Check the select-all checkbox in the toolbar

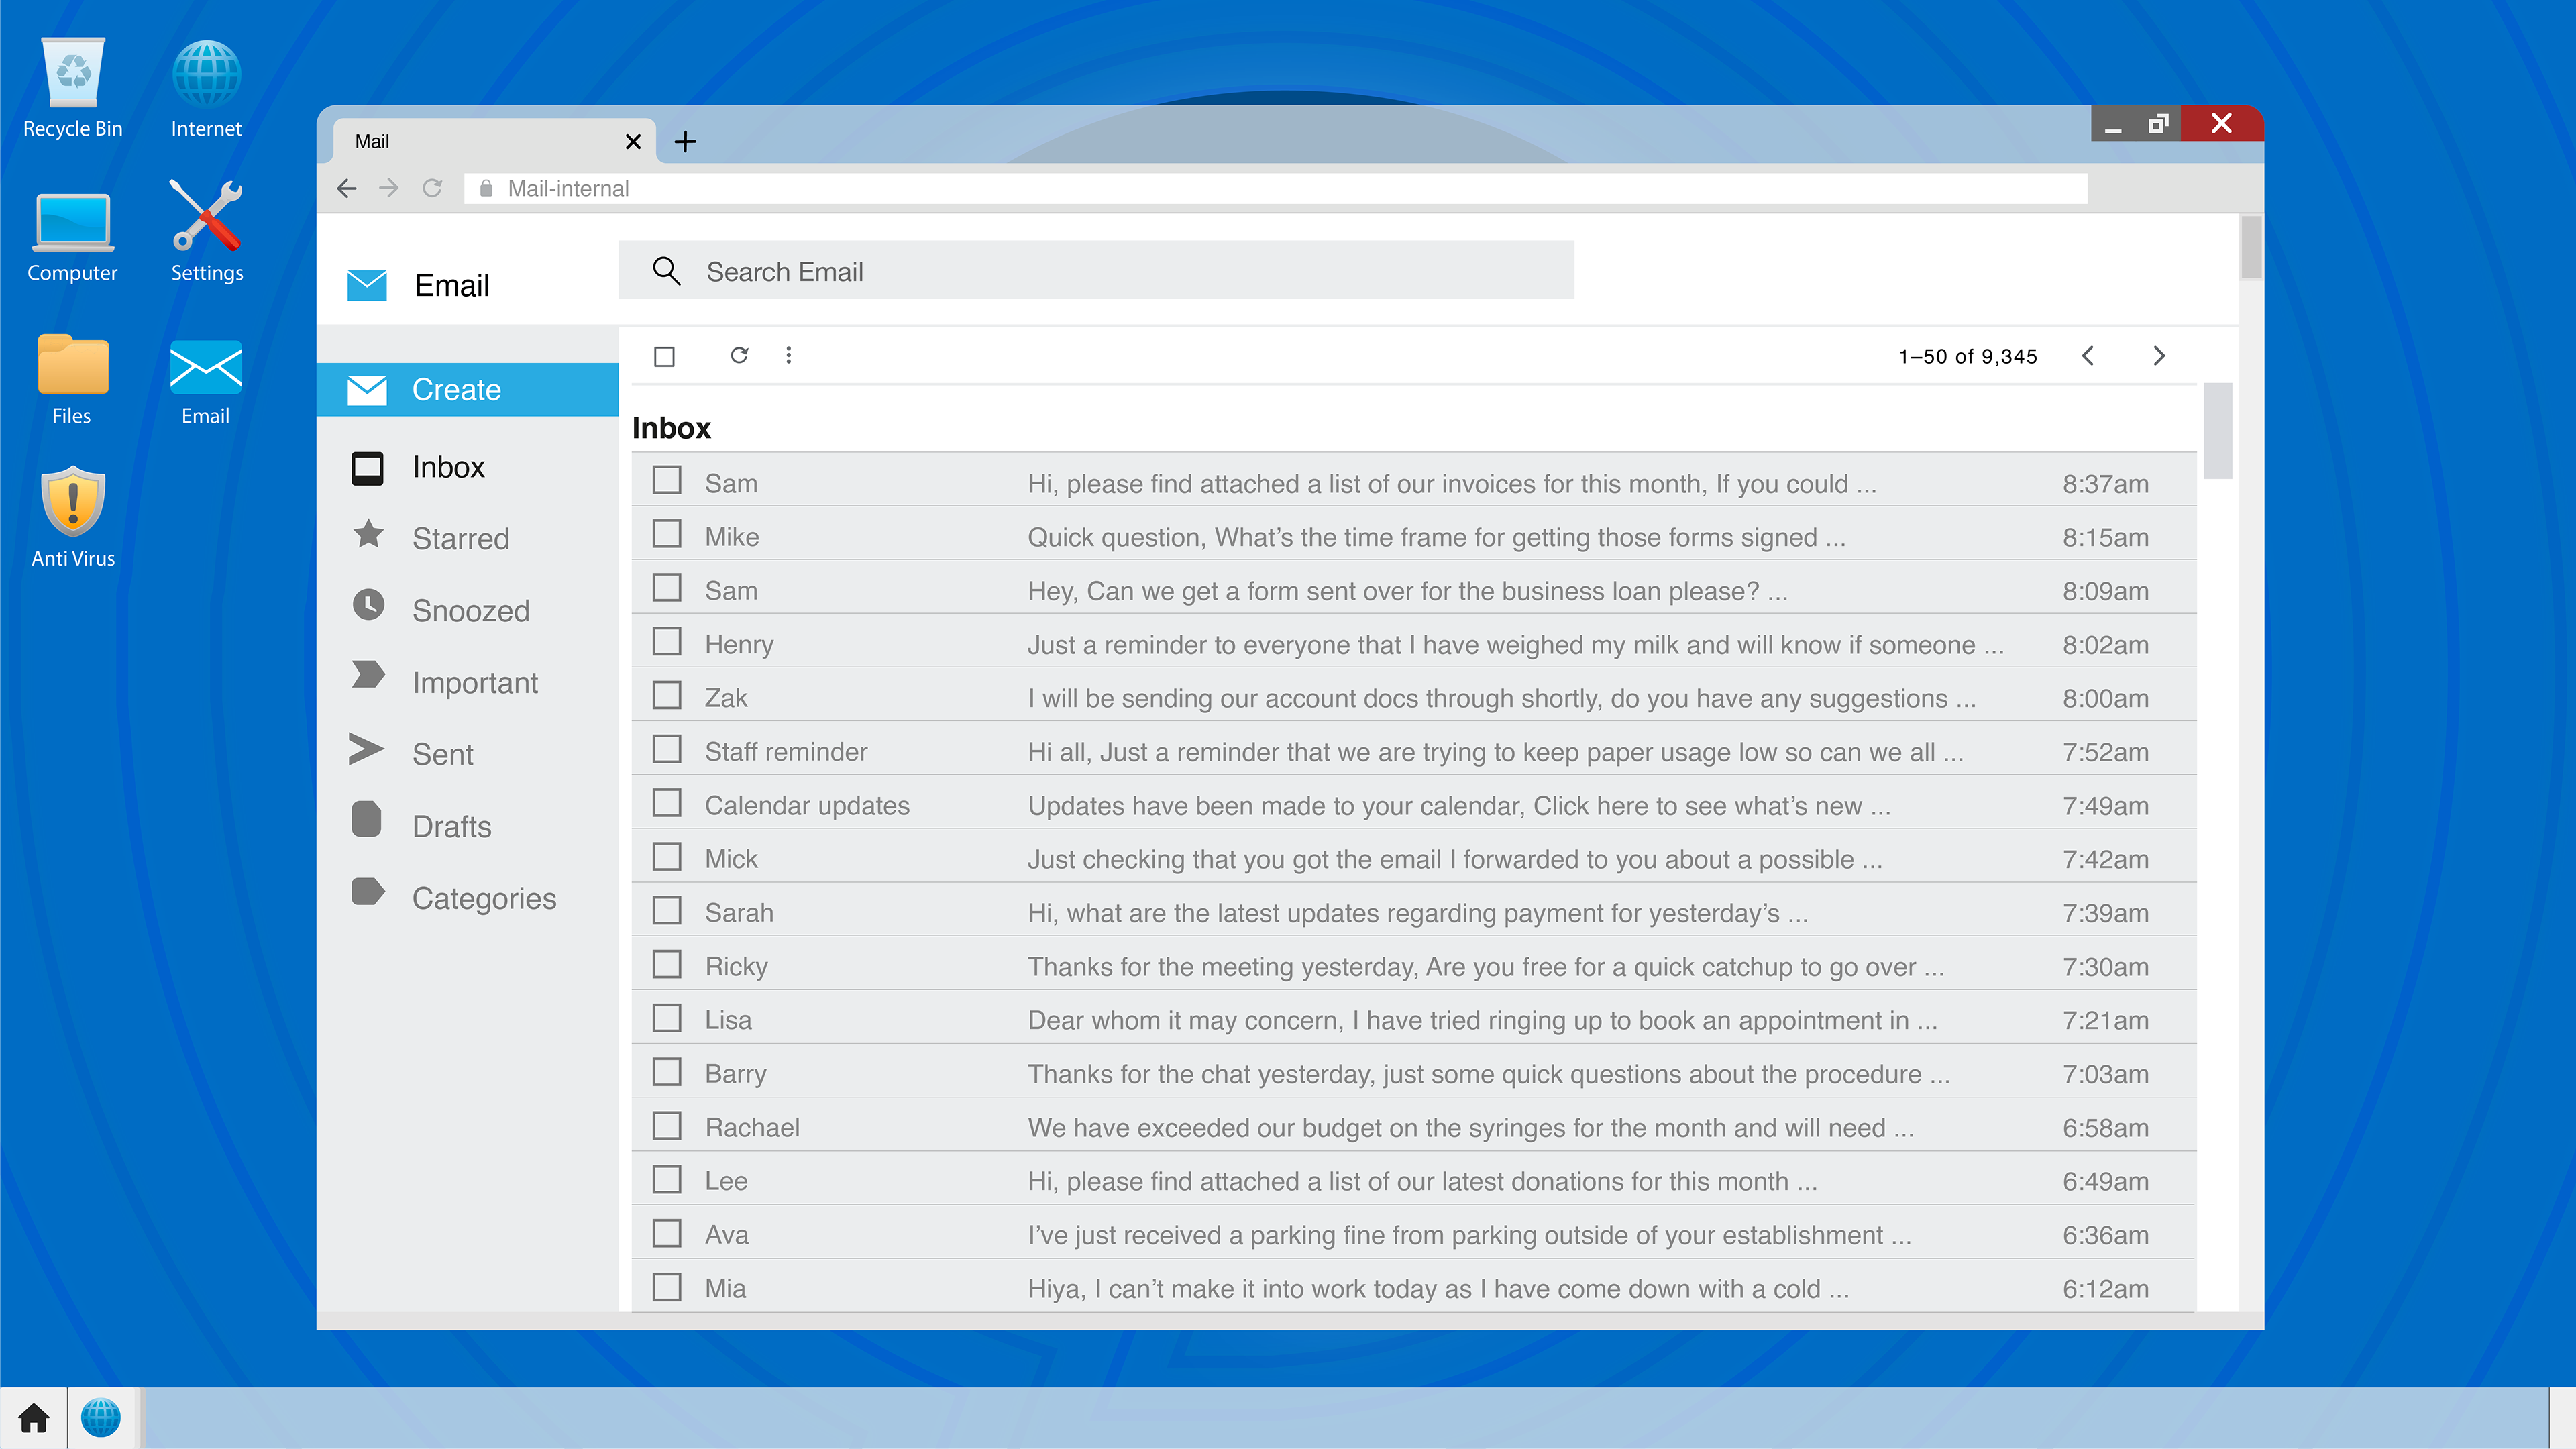(x=664, y=356)
